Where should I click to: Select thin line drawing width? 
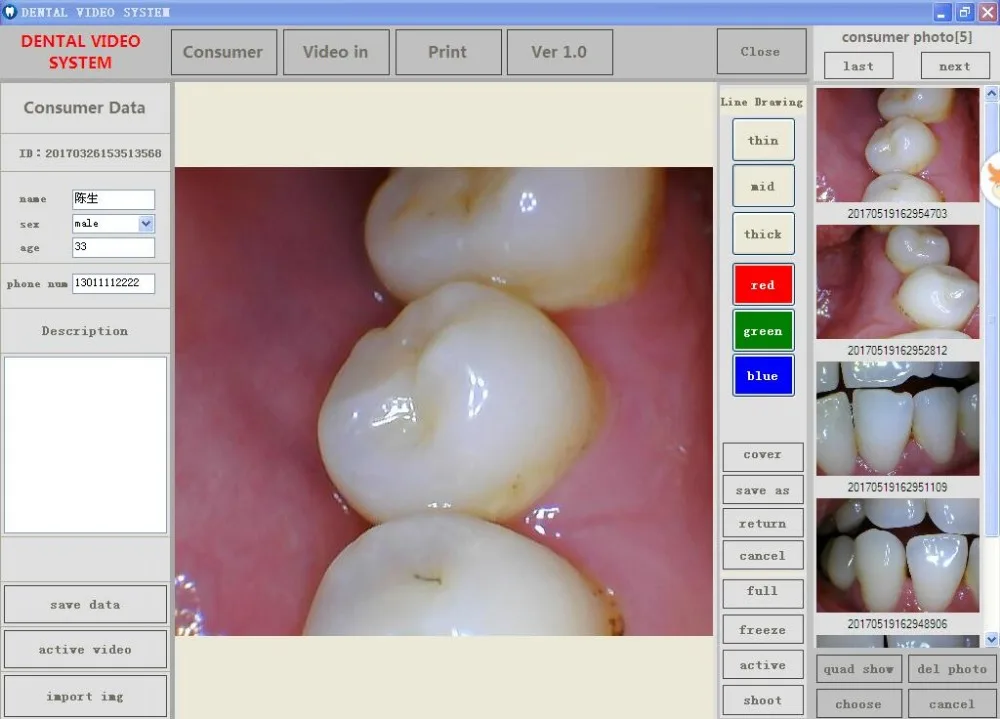coord(763,140)
